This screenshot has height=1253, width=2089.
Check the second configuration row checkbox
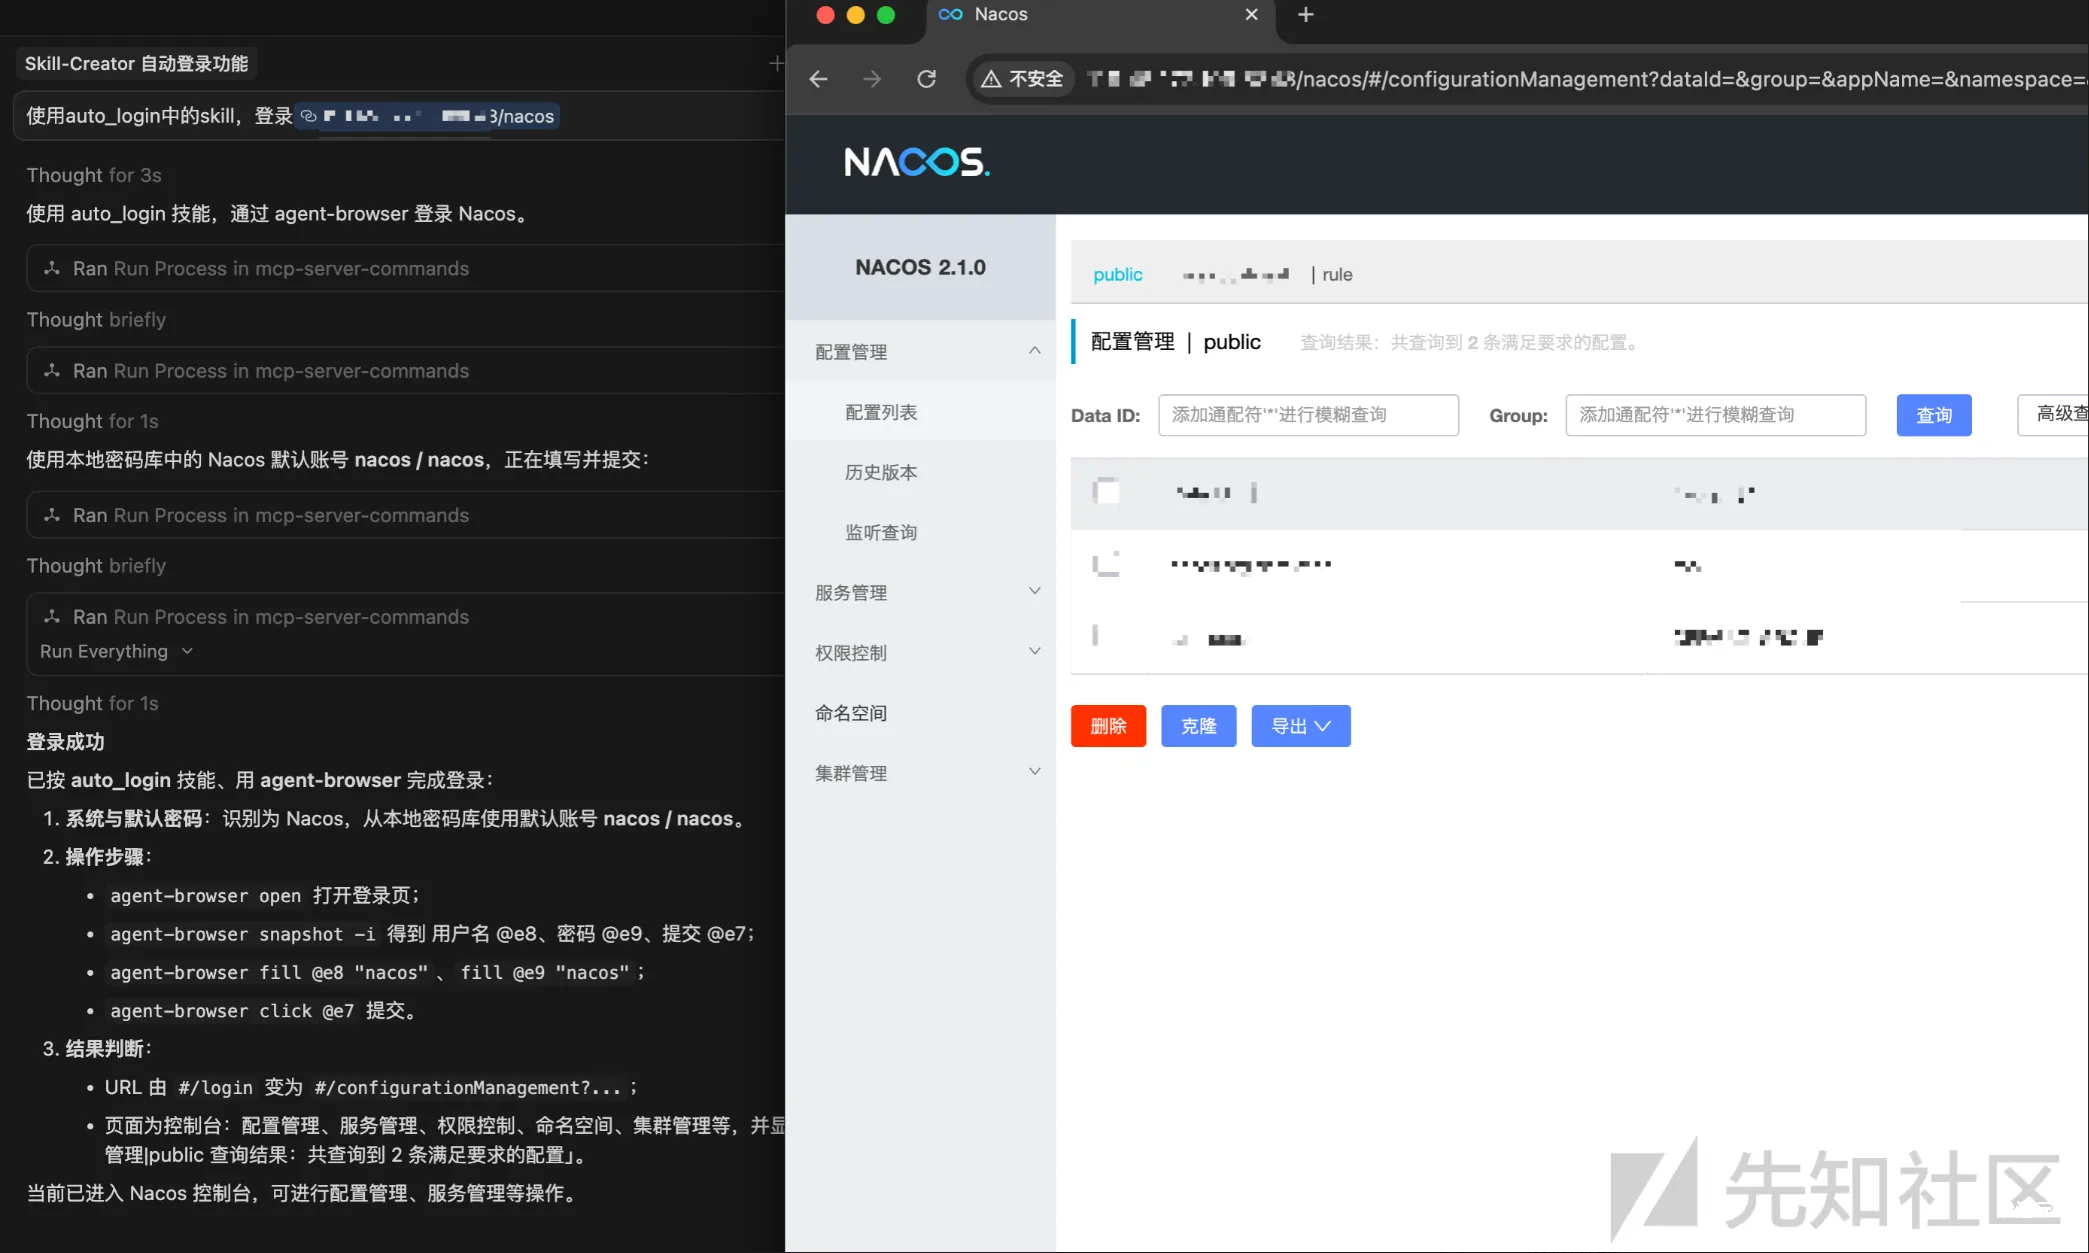click(x=1097, y=637)
